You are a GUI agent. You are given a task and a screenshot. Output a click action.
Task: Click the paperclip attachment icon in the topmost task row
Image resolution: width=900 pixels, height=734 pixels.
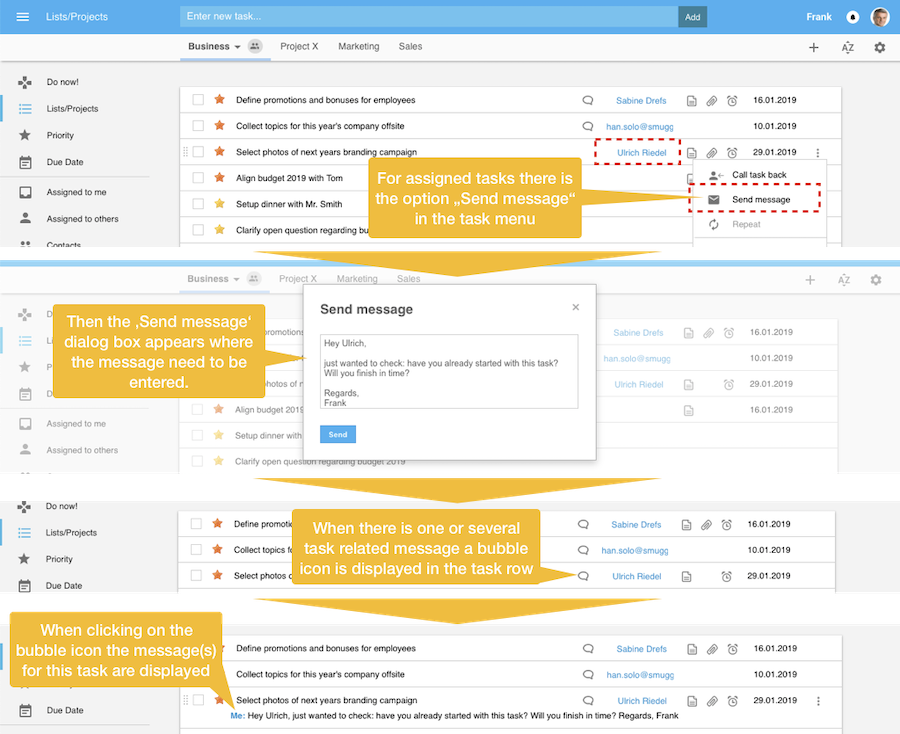pos(711,101)
